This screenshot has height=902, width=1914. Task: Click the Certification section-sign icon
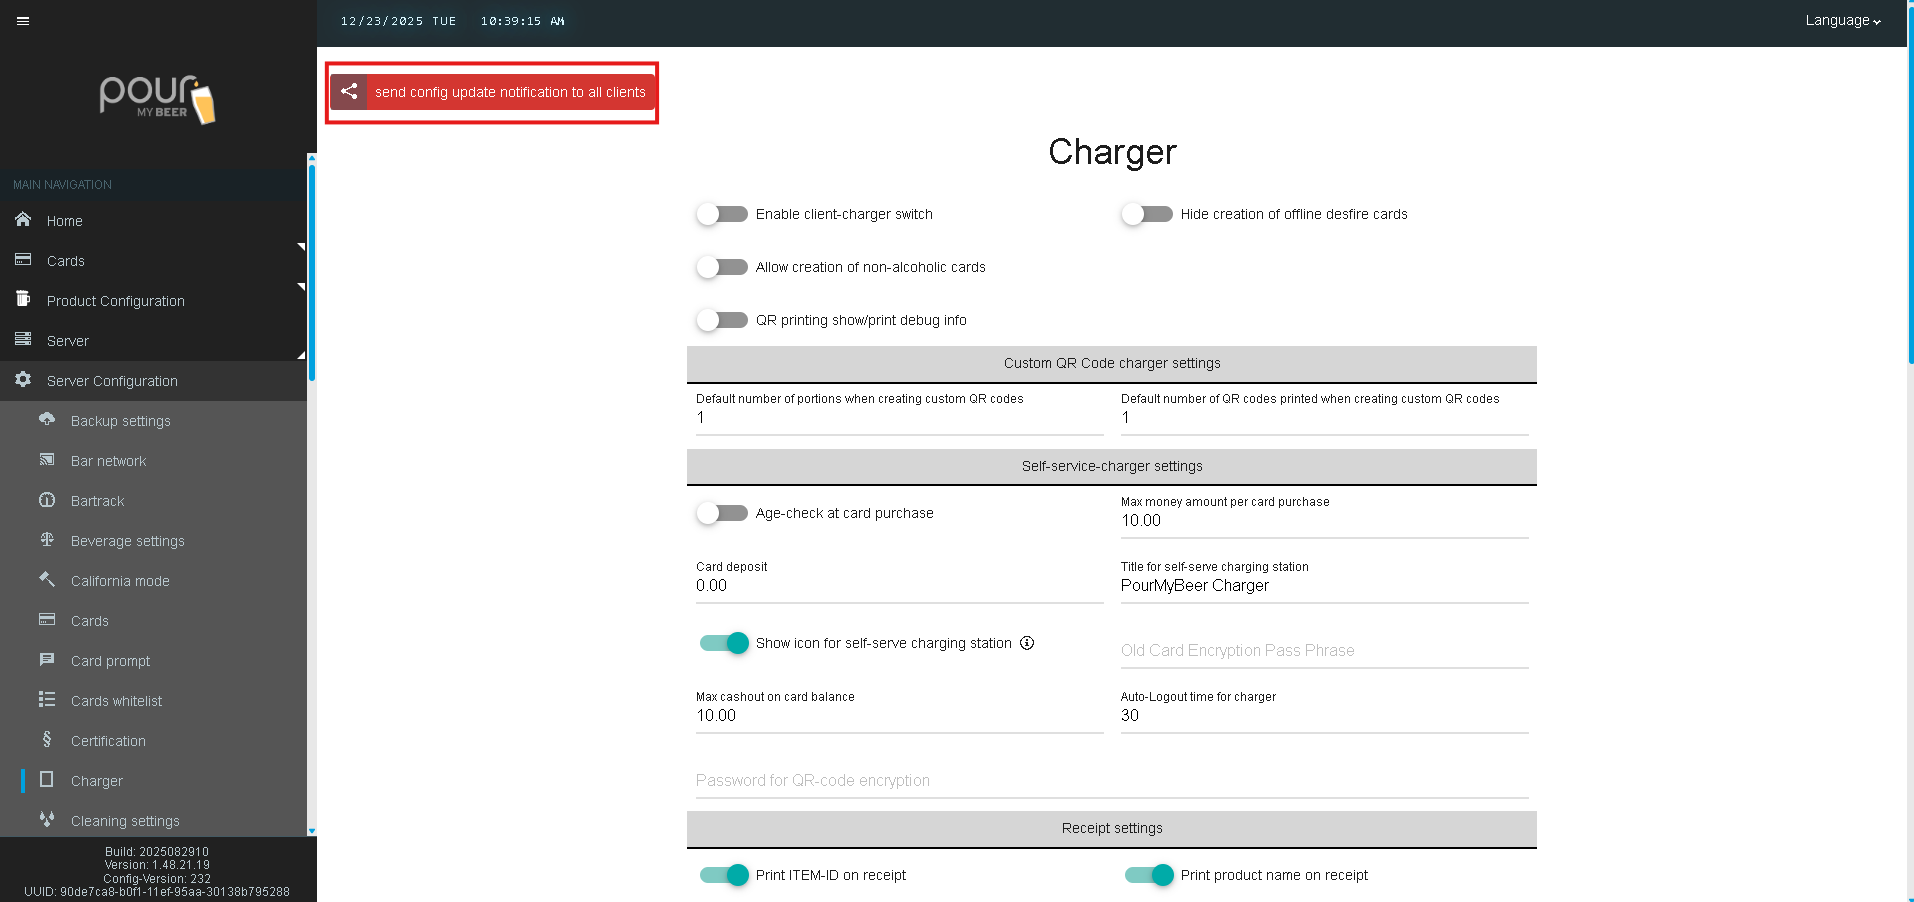47,740
